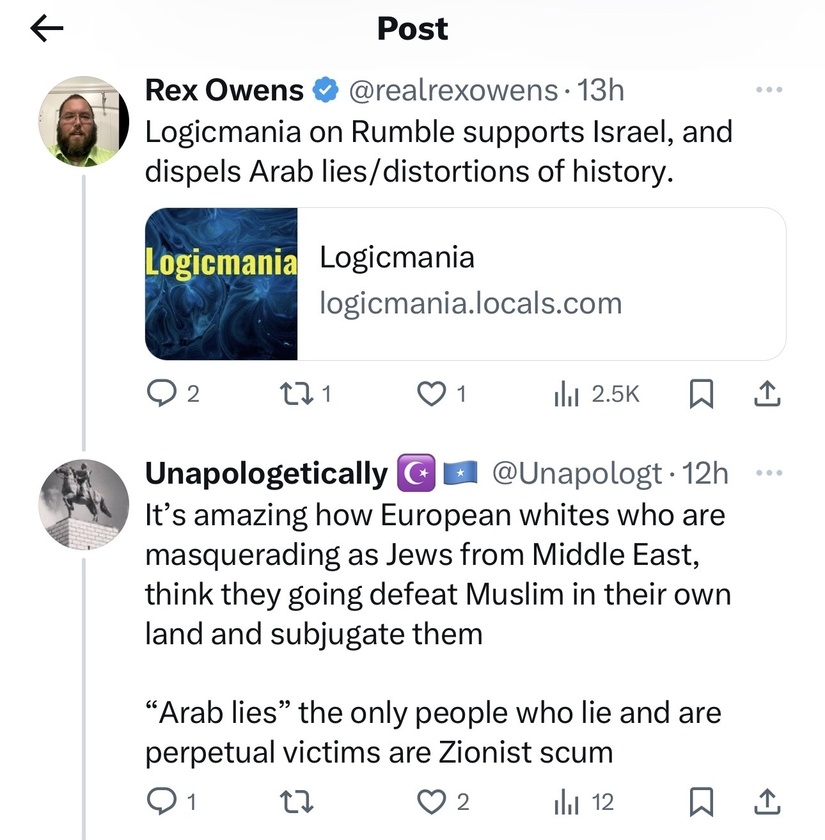
Task: Repost Unapologetically's reply
Action: [297, 802]
